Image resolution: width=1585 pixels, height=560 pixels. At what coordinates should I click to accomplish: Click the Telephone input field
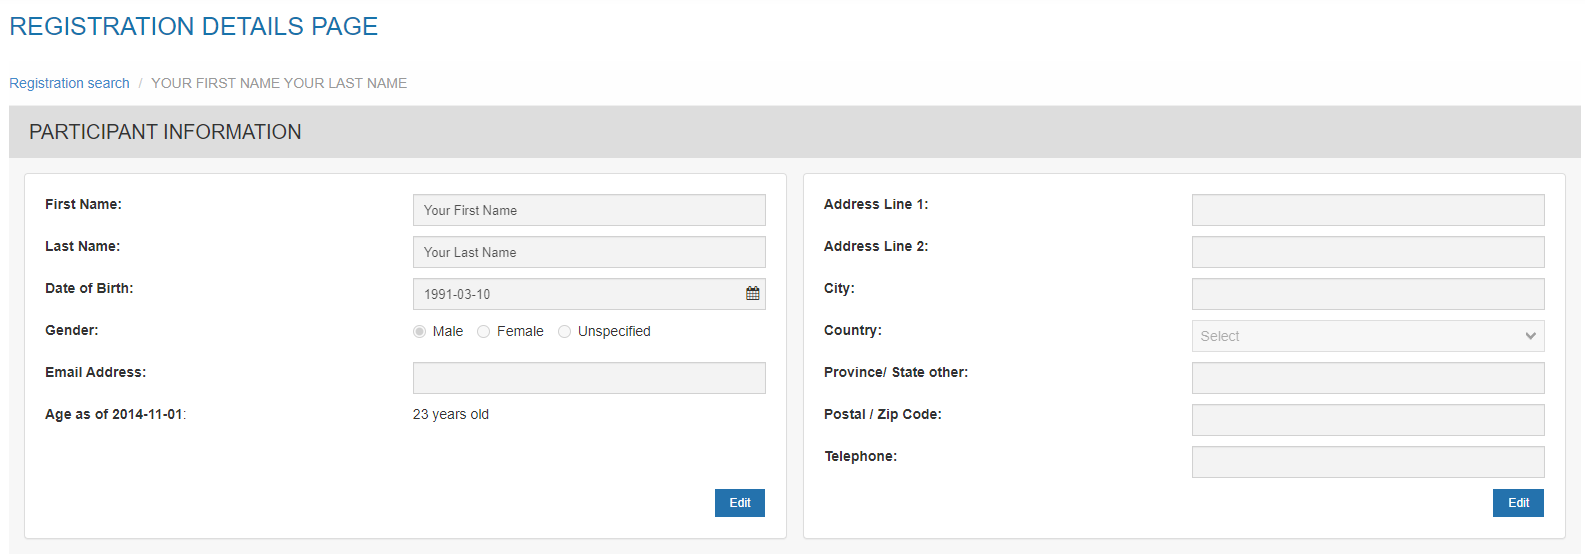click(1367, 462)
